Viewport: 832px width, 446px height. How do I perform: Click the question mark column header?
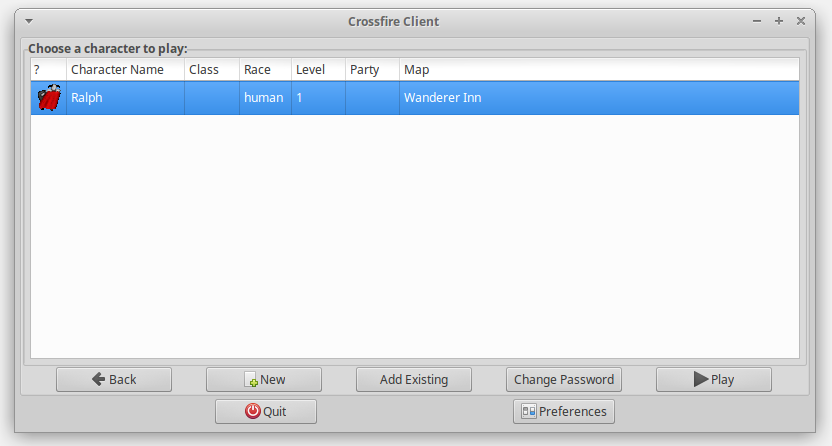tap(48, 70)
